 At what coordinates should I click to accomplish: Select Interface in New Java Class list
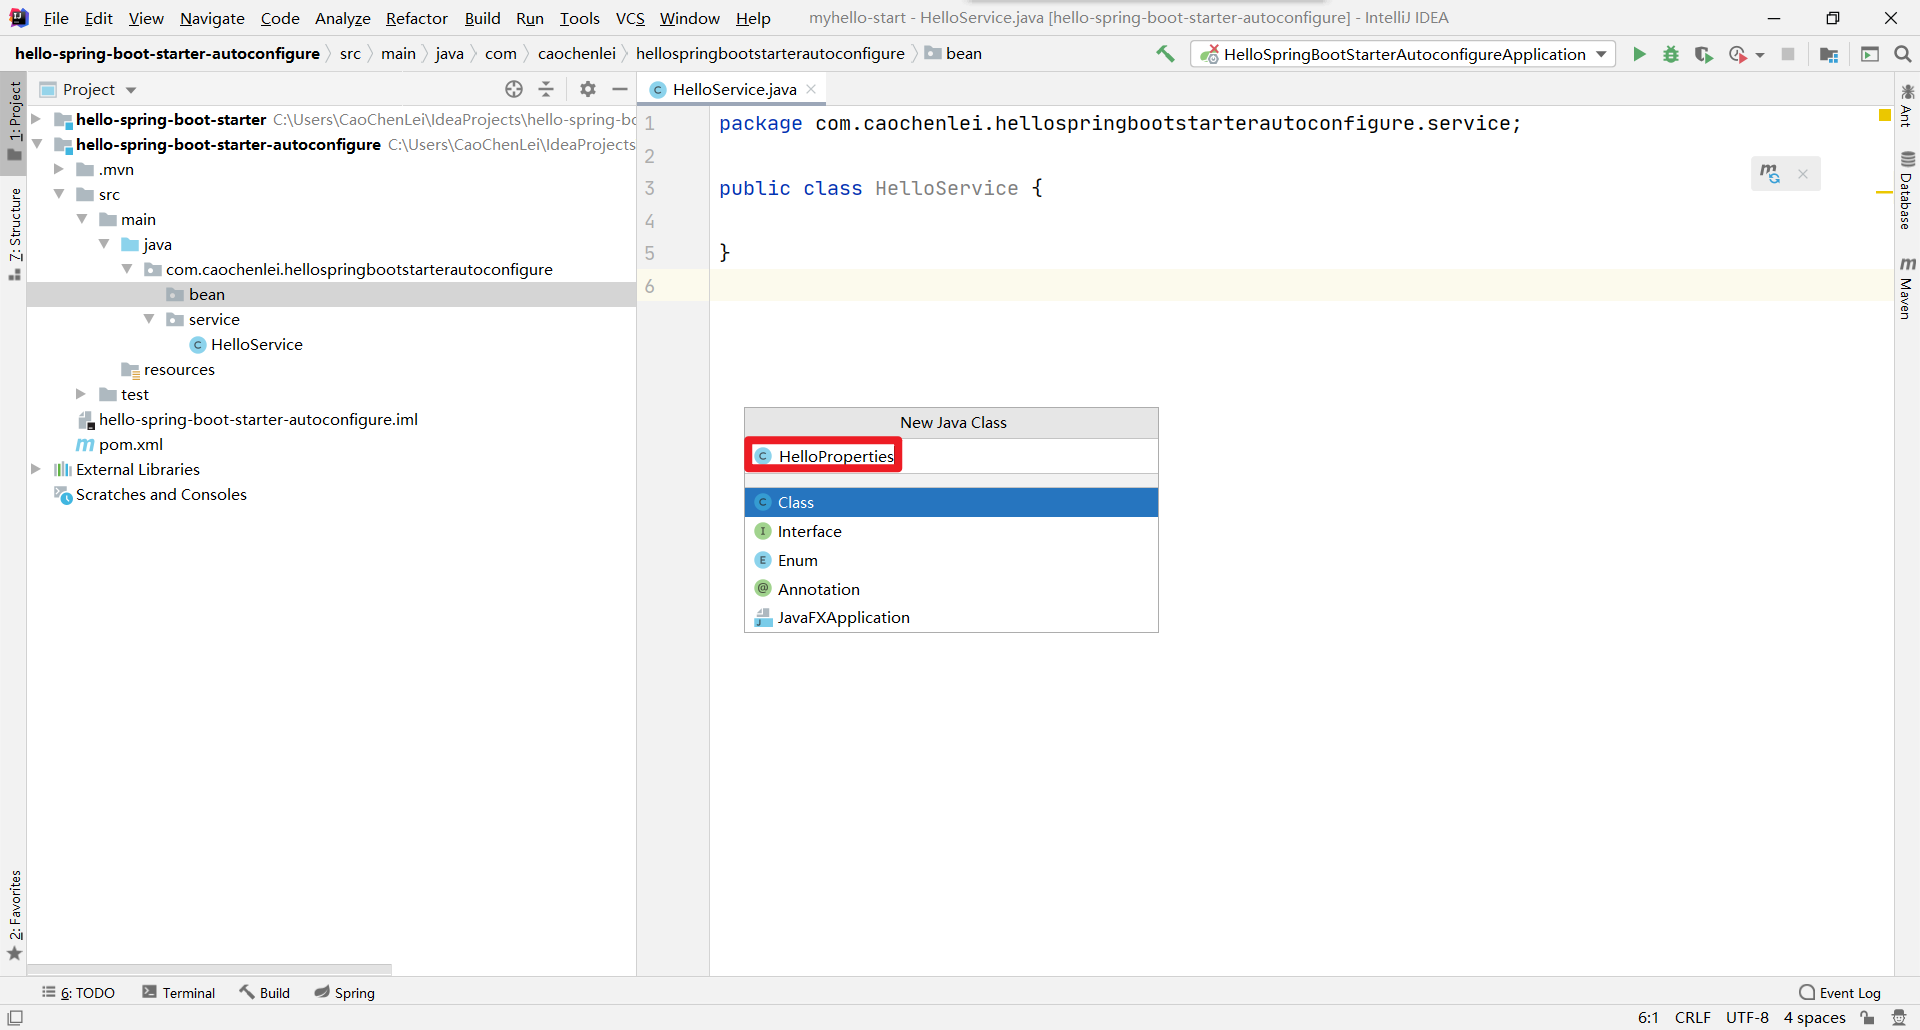(x=951, y=531)
